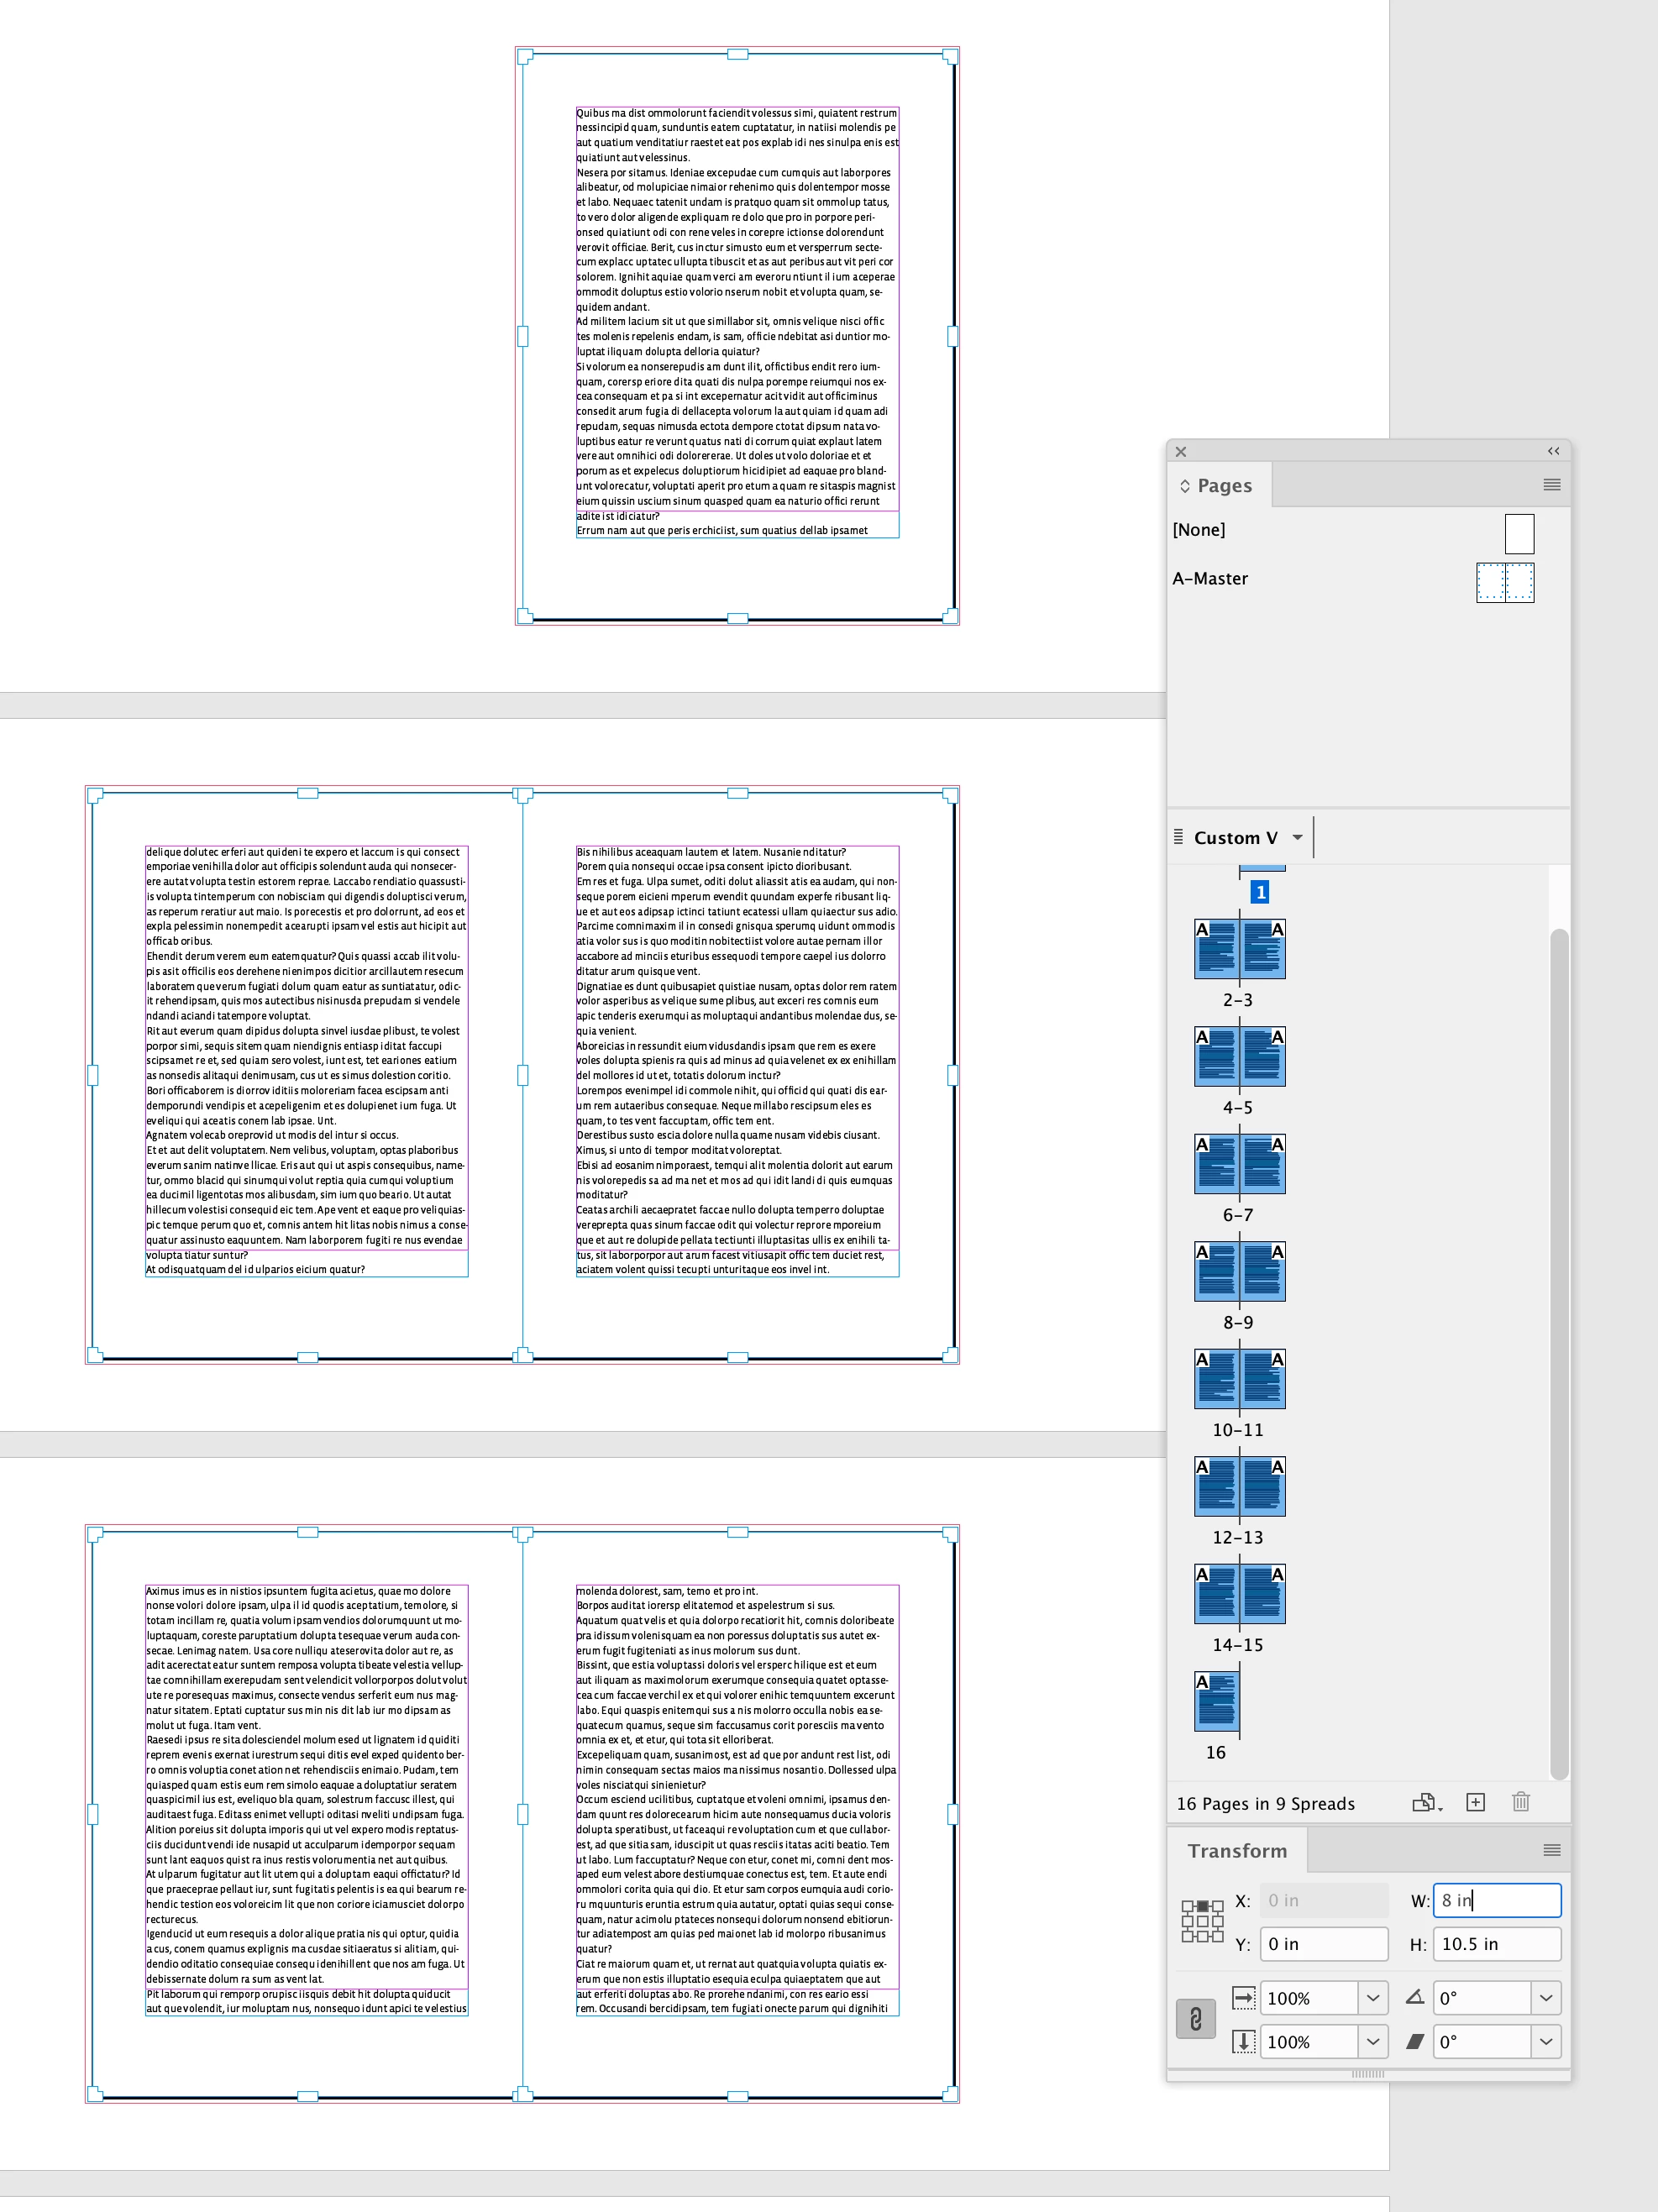
Task: Select the Pages panel tab
Action: coord(1224,485)
